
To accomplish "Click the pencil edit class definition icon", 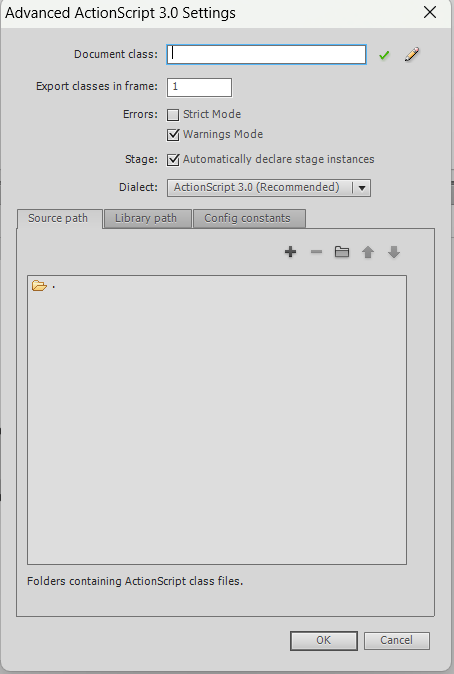I will [412, 54].
